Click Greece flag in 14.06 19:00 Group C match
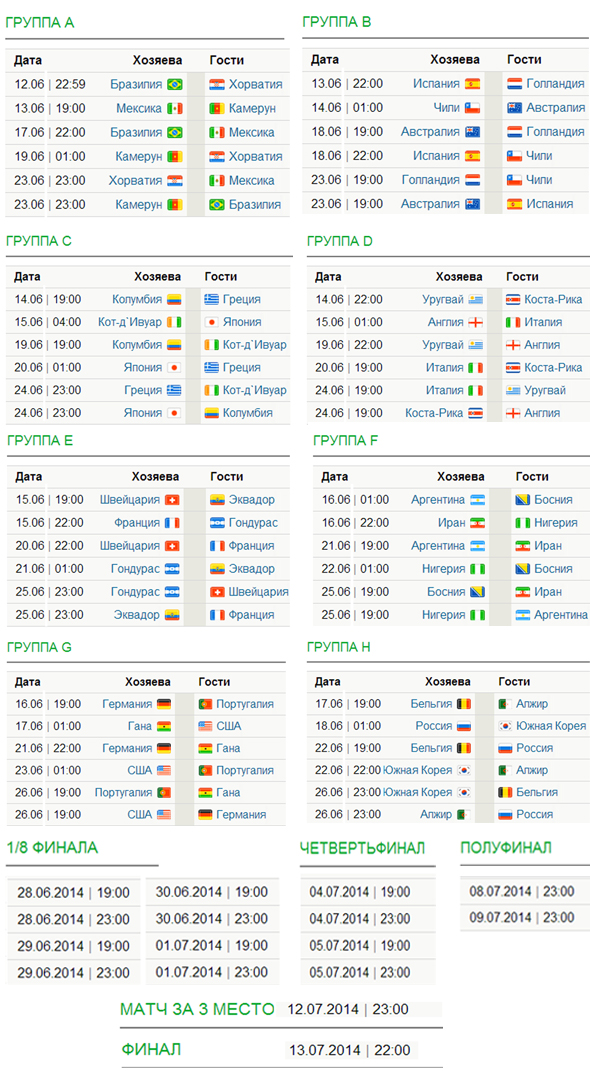Image resolution: width=590 pixels, height=1071 pixels. (212, 299)
